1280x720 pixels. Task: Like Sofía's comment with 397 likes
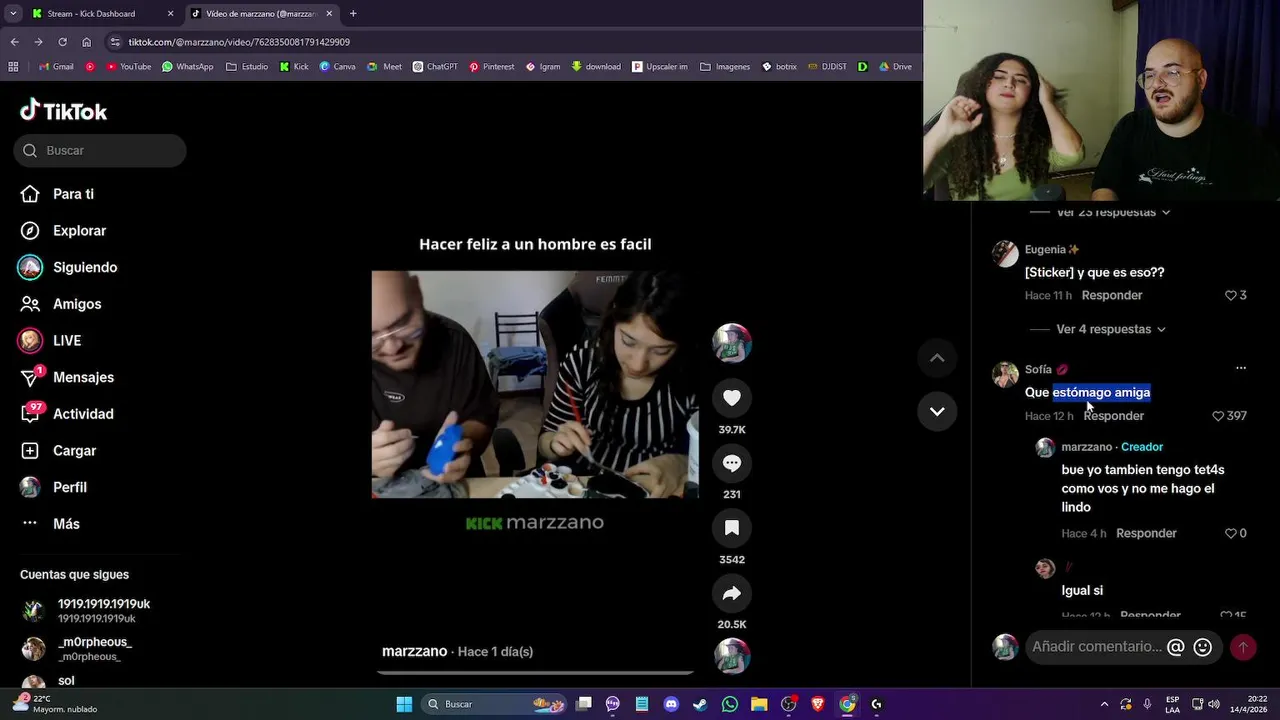pos(1218,416)
